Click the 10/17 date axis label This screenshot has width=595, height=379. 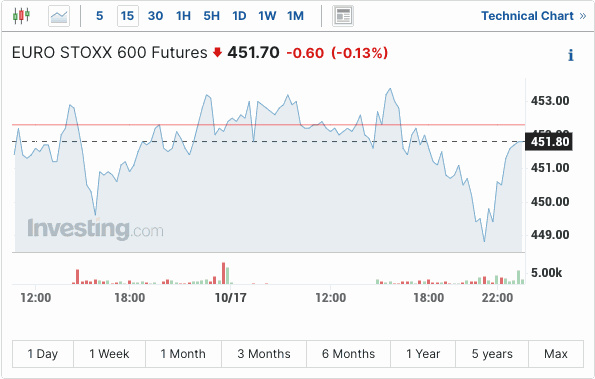pyautogui.click(x=230, y=298)
